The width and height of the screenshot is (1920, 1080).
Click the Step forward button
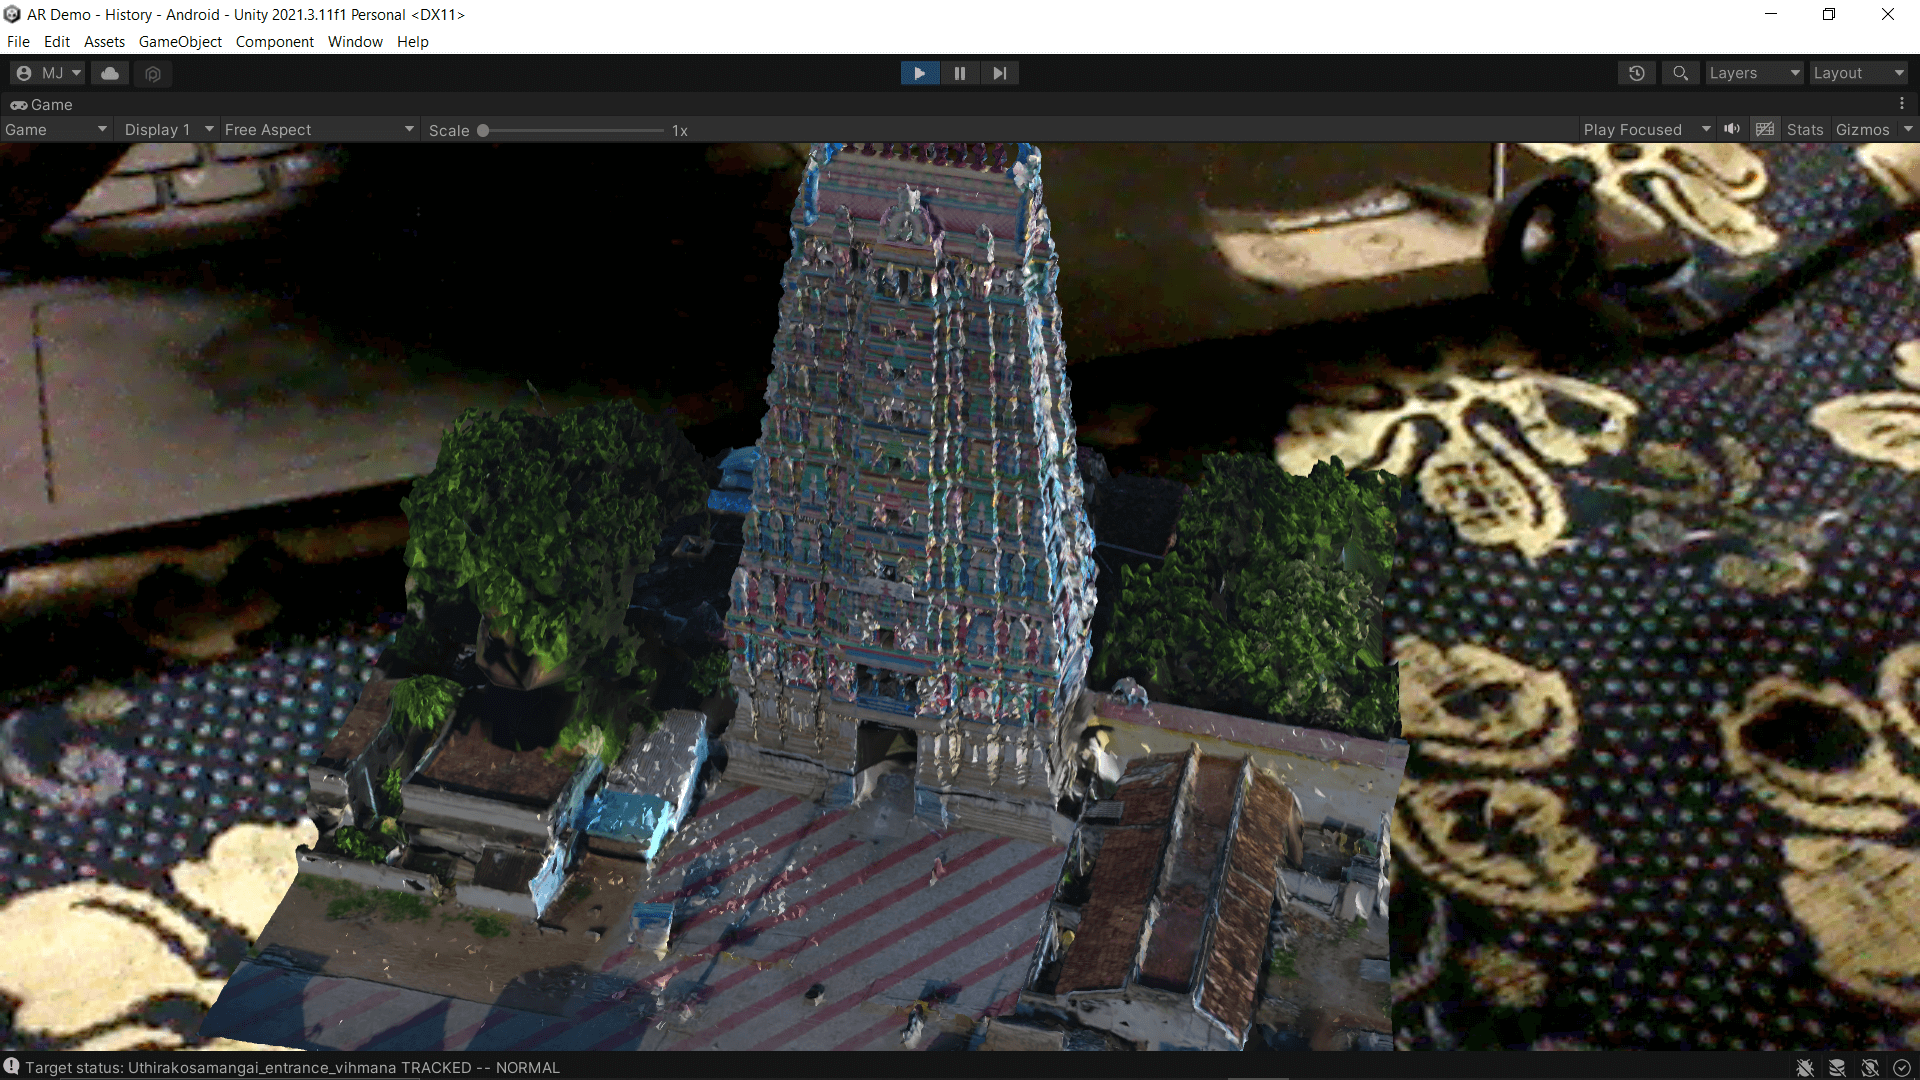(x=999, y=73)
